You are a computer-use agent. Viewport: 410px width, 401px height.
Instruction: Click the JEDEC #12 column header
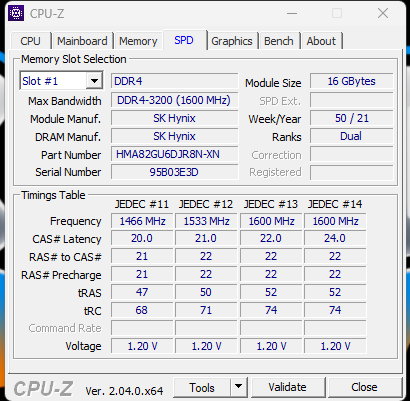pyautogui.click(x=206, y=204)
